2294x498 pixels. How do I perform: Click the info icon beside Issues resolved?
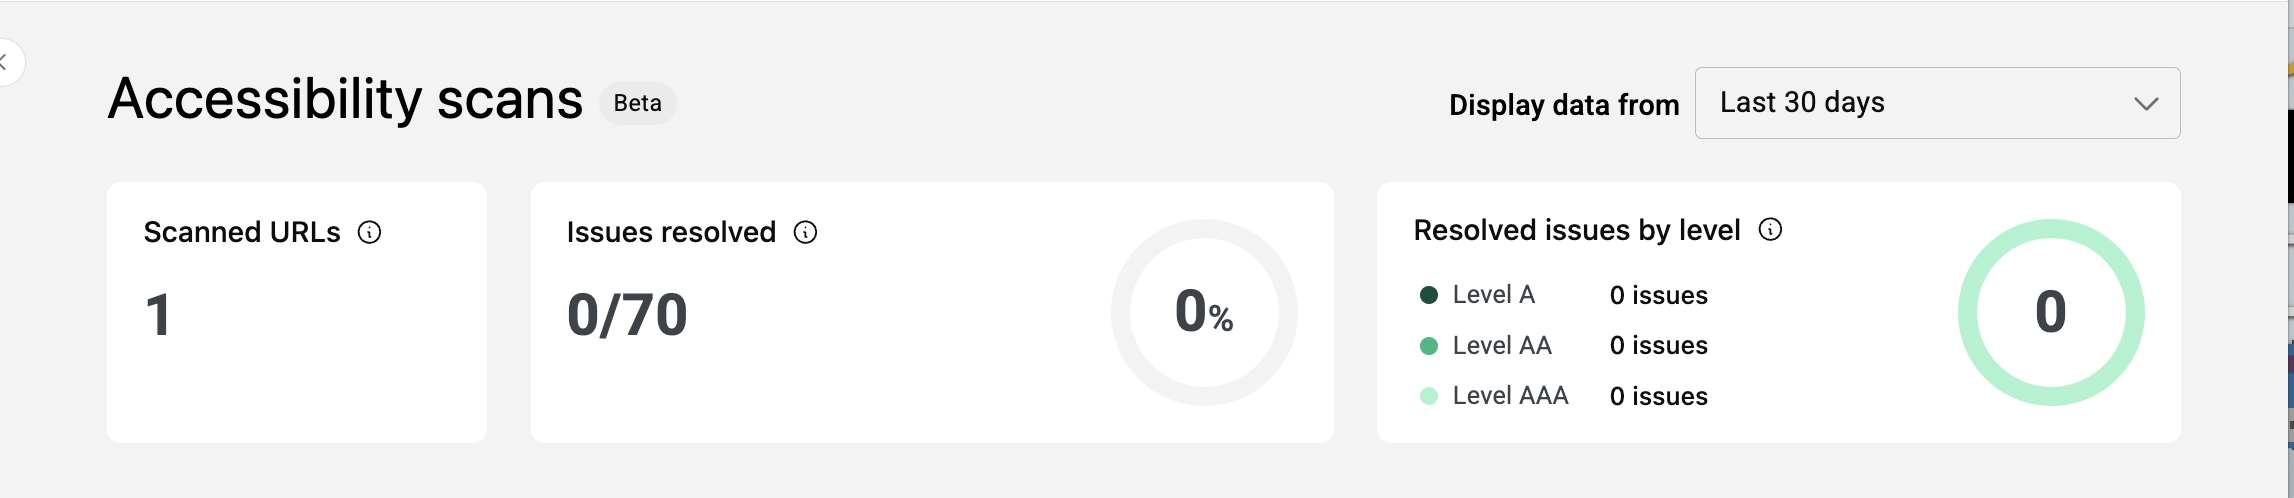805,233
